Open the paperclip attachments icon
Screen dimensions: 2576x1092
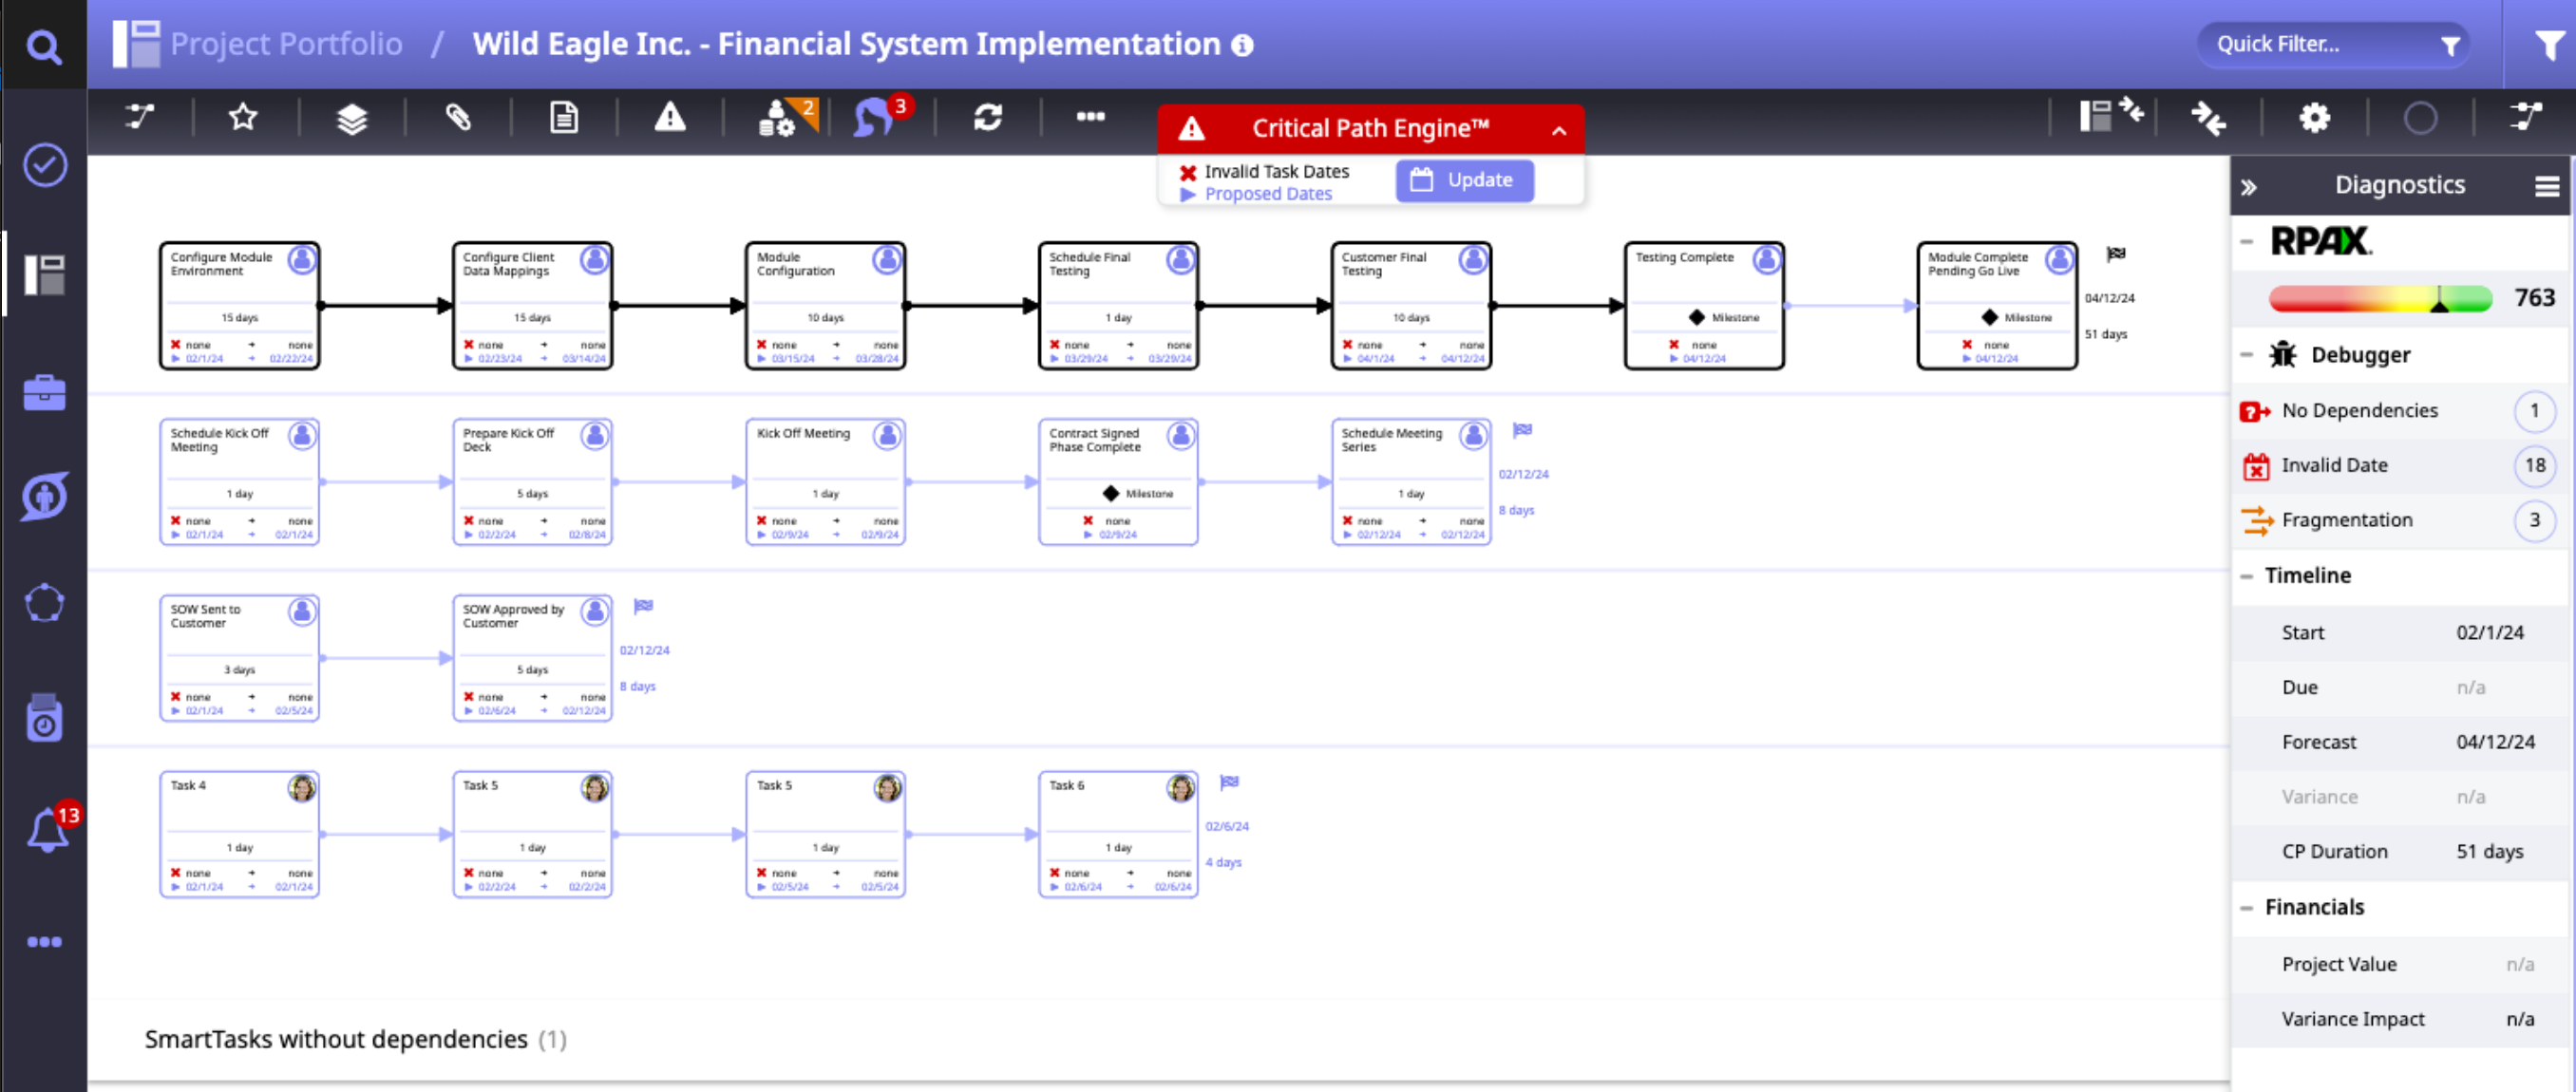[458, 118]
